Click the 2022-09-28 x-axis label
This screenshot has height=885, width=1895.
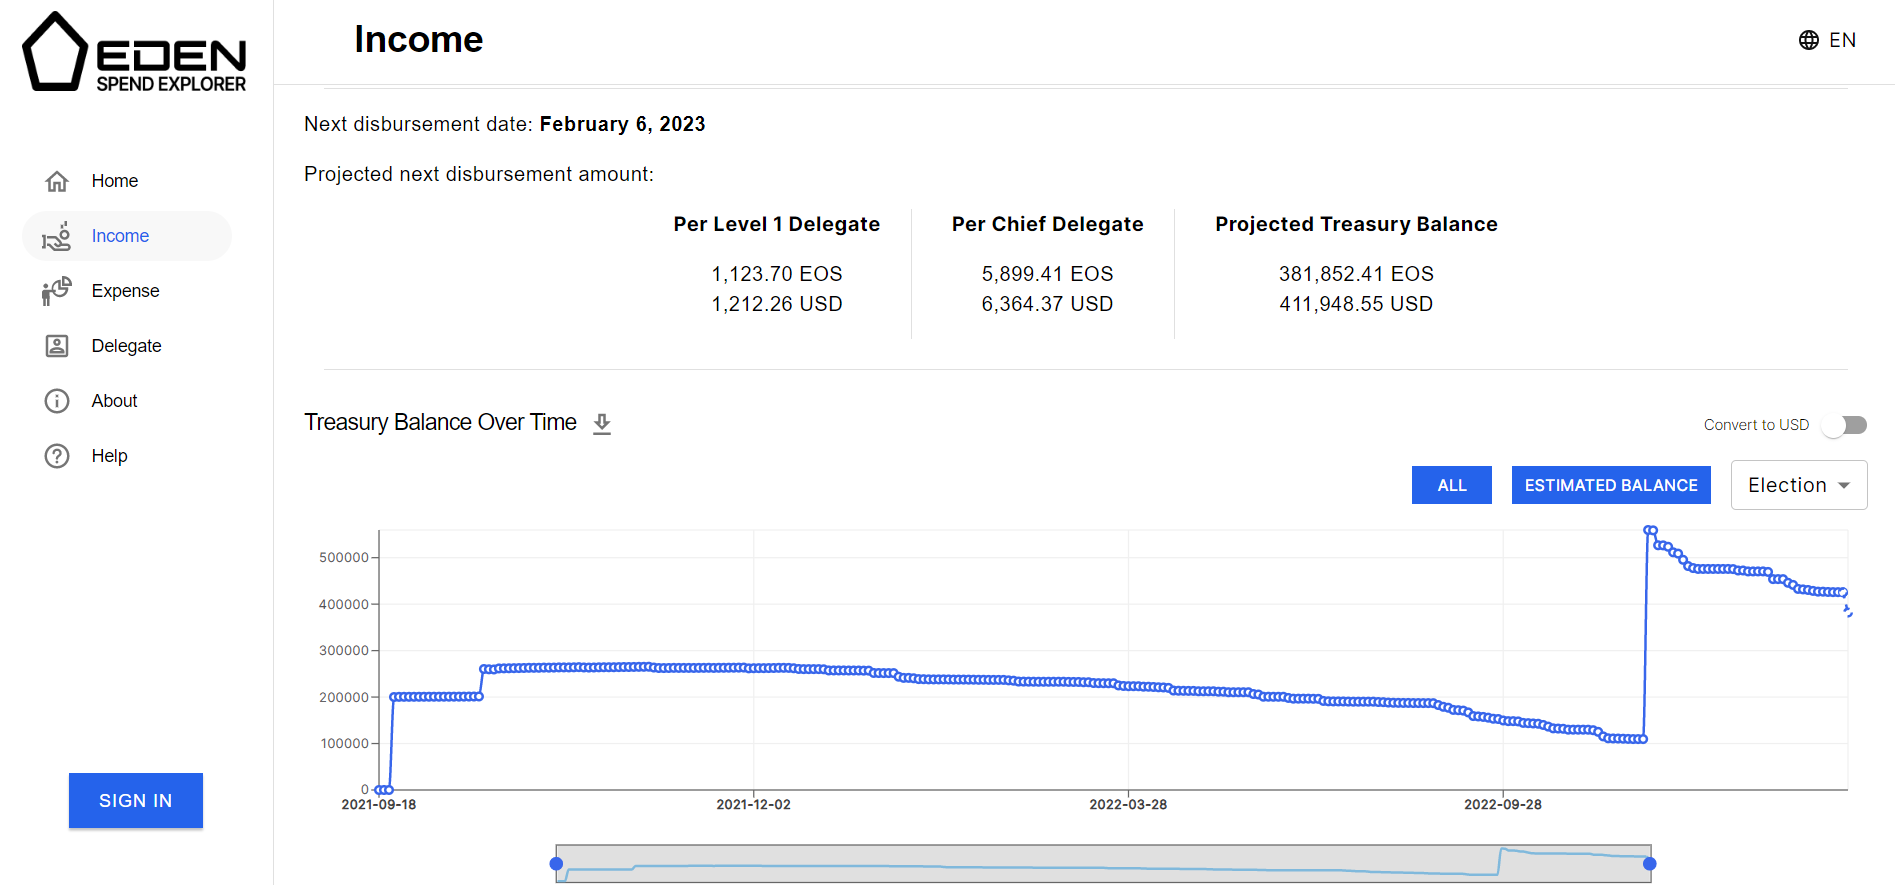(x=1503, y=804)
